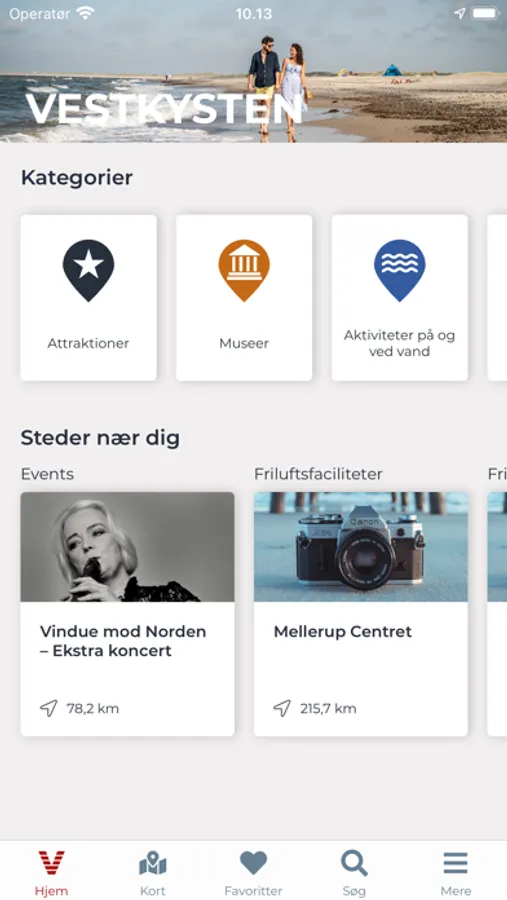Image resolution: width=507 pixels, height=900 pixels.
Task: Select the Hjem tab label
Action: 52,891
